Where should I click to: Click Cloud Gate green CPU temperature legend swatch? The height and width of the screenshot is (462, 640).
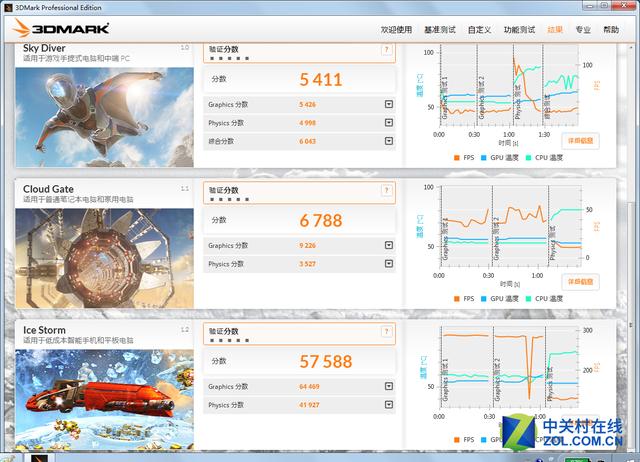tap(529, 299)
